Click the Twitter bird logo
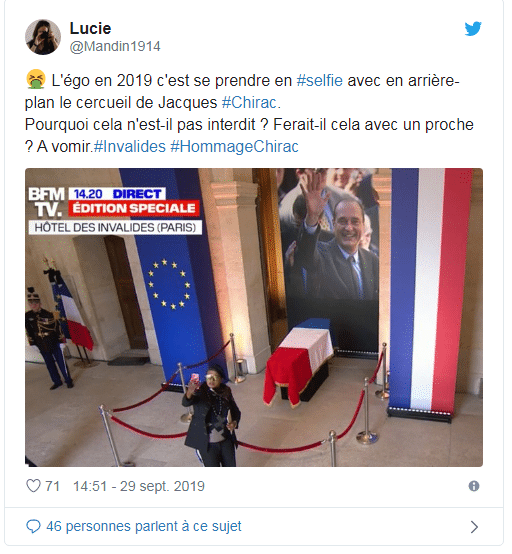 (x=473, y=29)
